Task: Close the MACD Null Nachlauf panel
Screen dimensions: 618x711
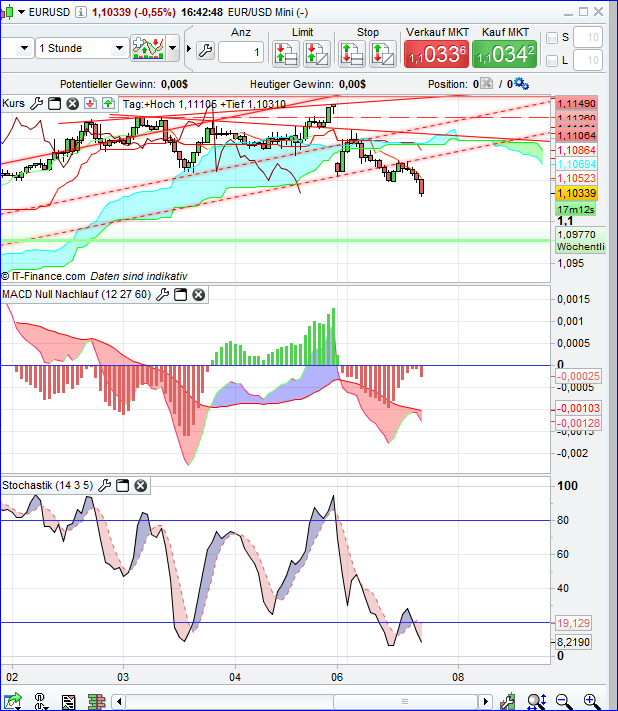Action: pos(199,295)
